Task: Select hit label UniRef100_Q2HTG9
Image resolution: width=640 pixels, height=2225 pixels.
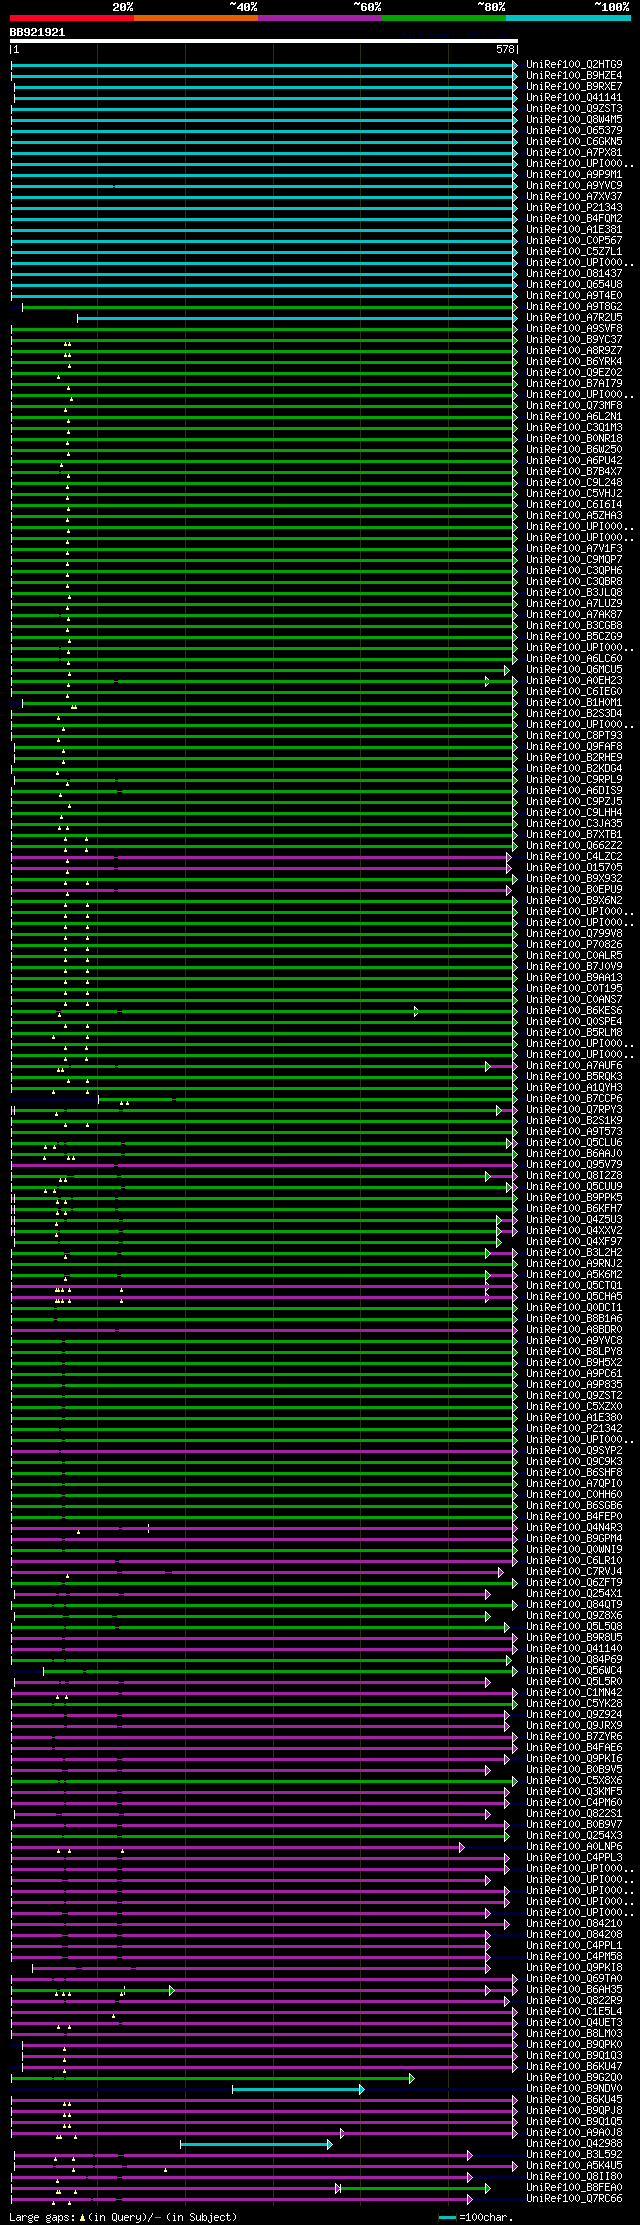Action: click(x=574, y=65)
